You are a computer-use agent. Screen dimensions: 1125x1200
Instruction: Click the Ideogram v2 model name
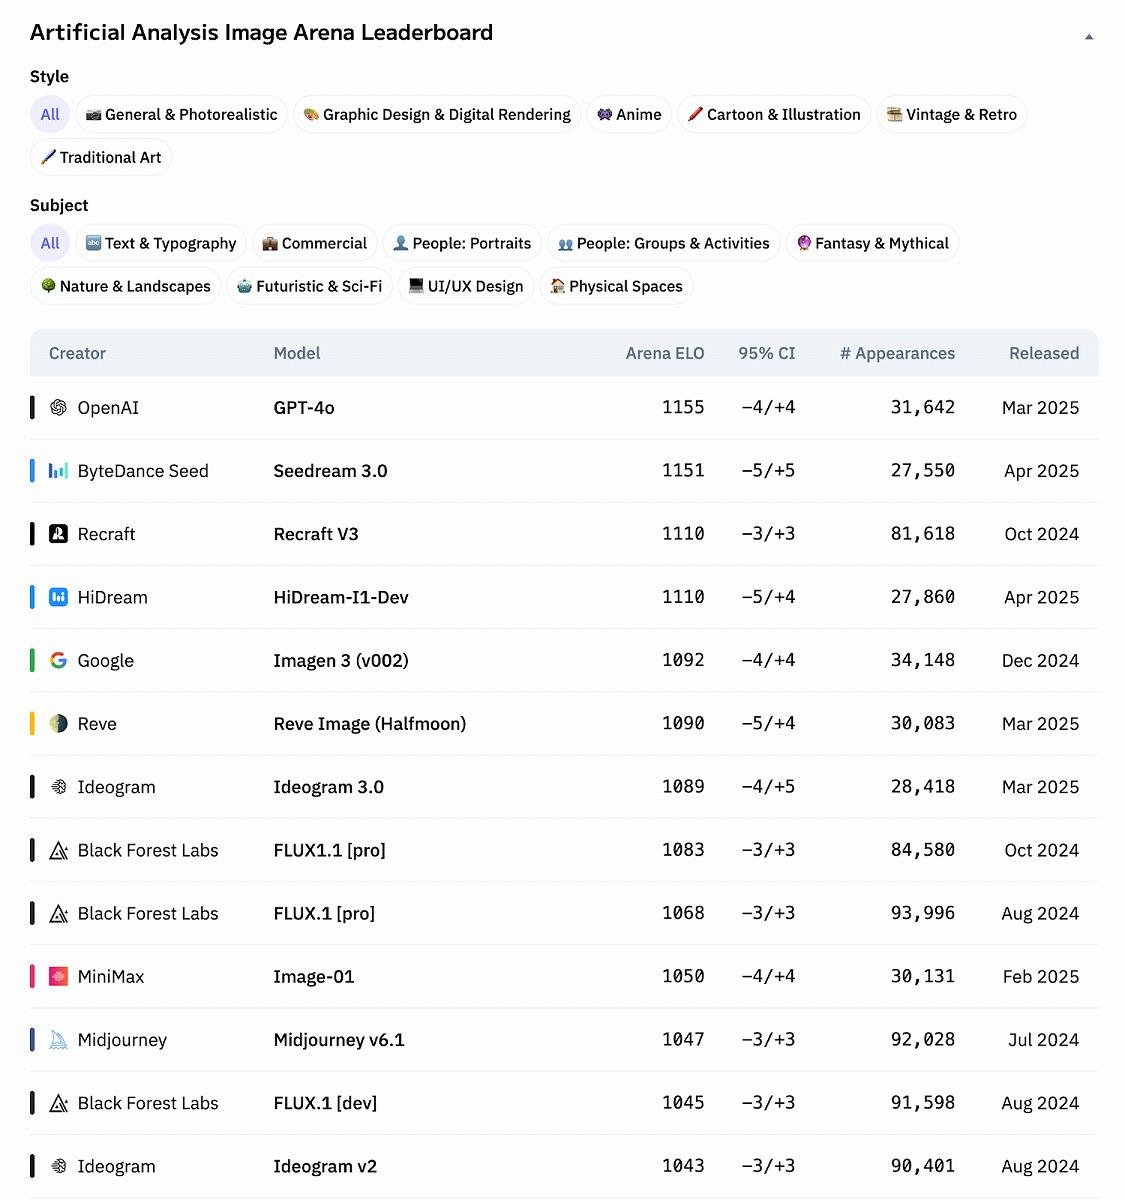[325, 1166]
